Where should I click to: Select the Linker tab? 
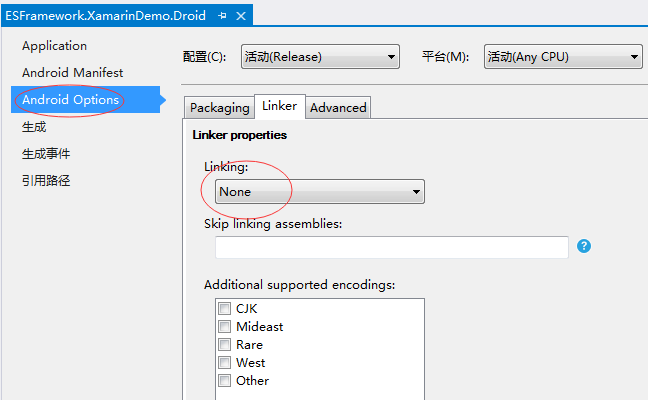pyautogui.click(x=280, y=106)
